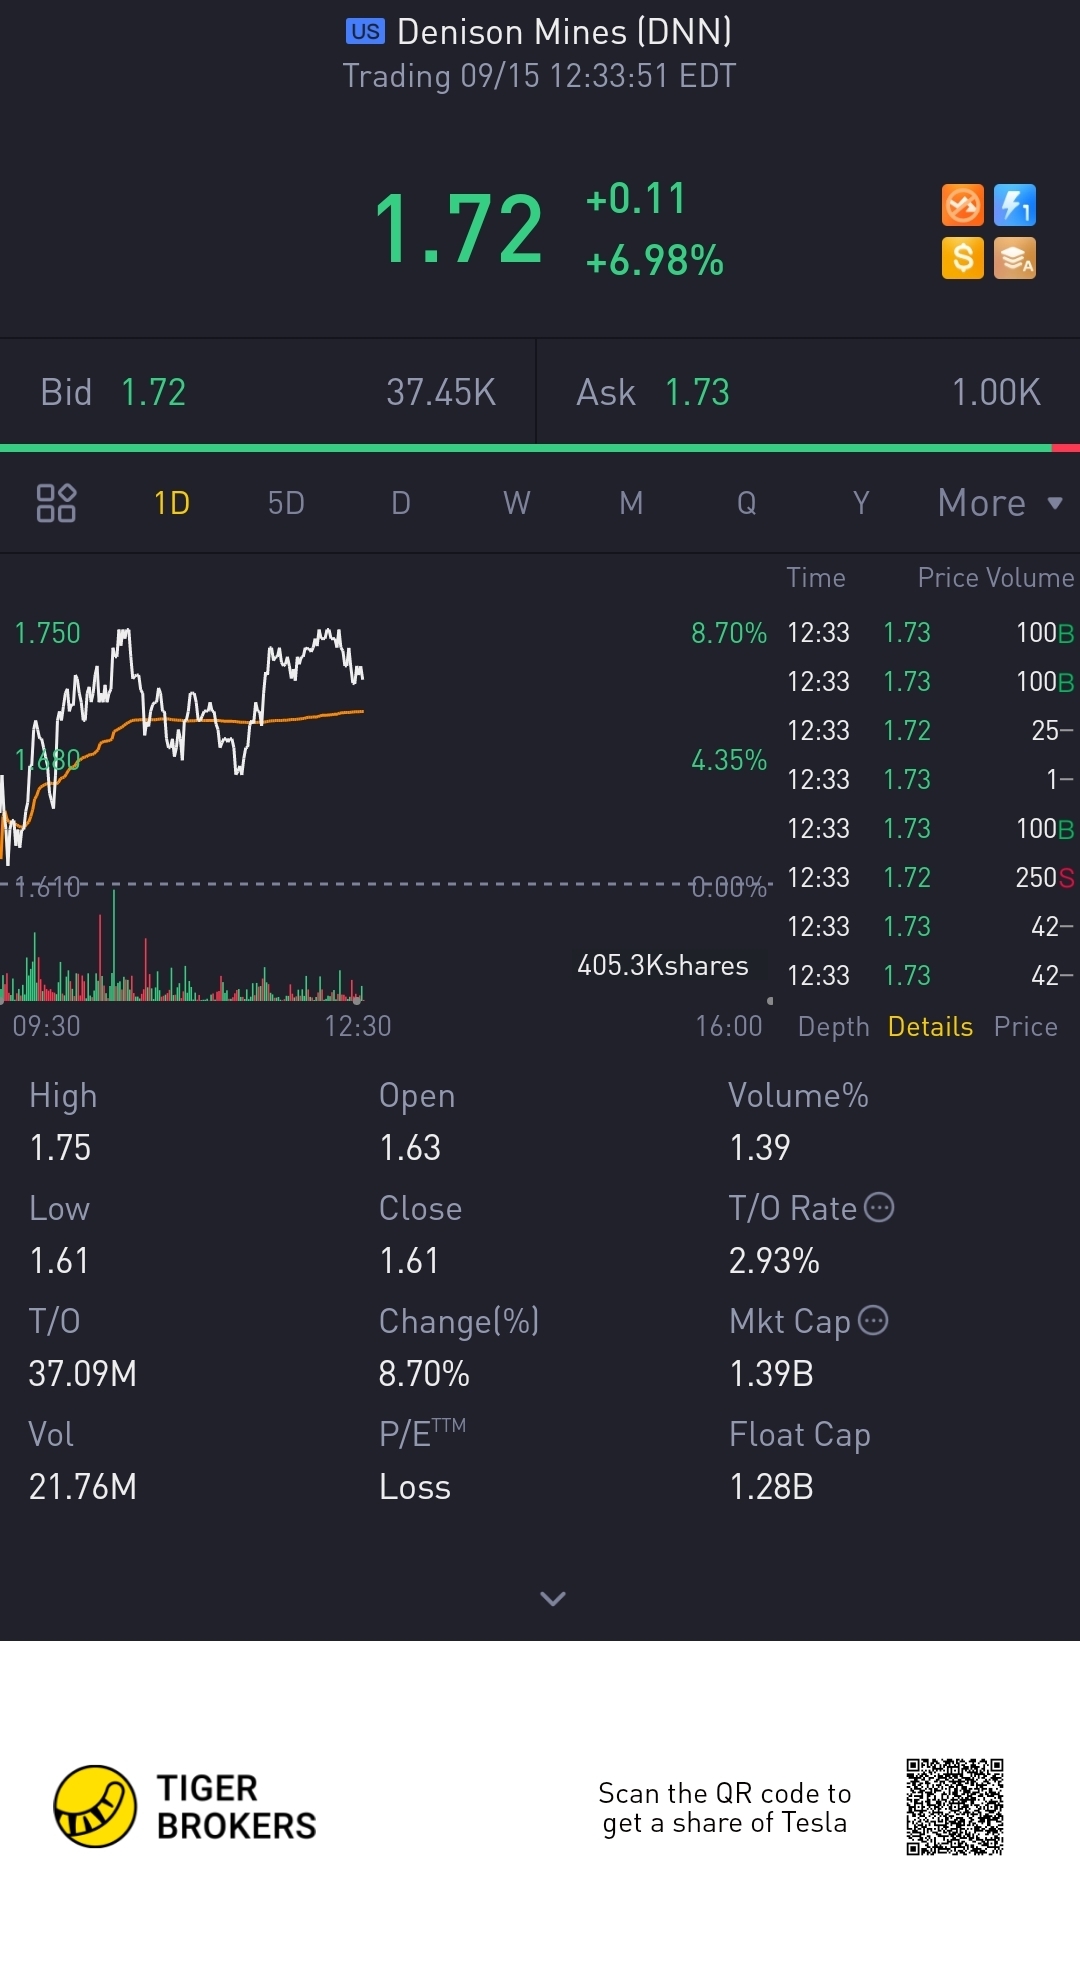Expand the More timeframes dropdown
This screenshot has width=1080, height=1973.
tap(999, 503)
